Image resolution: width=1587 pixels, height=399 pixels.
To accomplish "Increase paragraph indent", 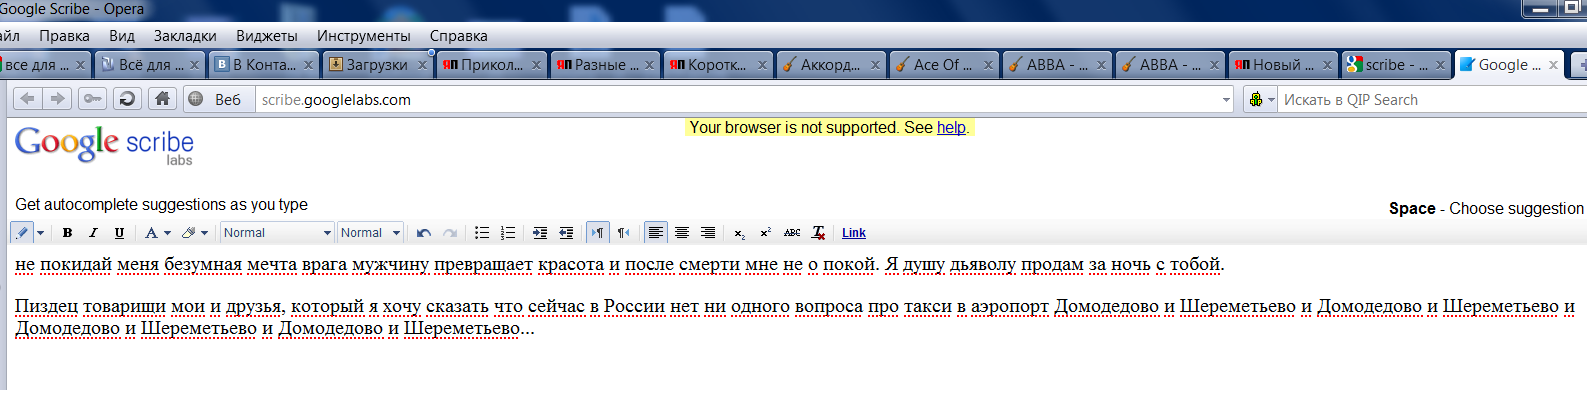I will click(x=540, y=232).
